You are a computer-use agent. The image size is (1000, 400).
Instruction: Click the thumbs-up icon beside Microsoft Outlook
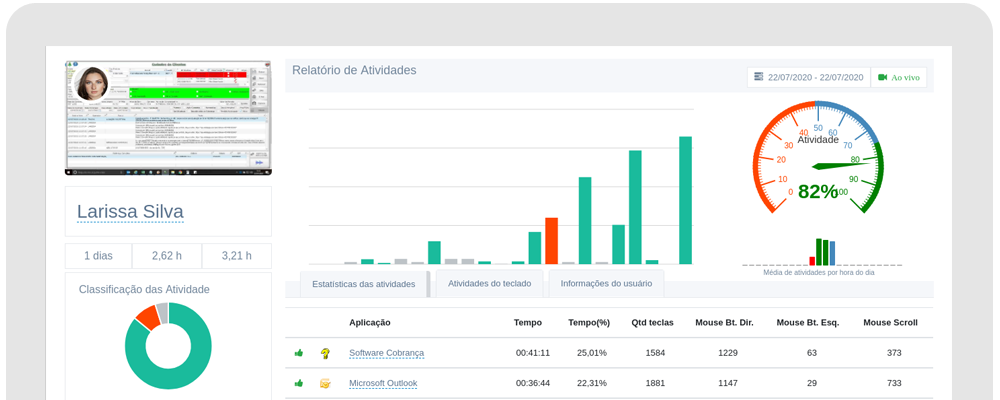(298, 383)
